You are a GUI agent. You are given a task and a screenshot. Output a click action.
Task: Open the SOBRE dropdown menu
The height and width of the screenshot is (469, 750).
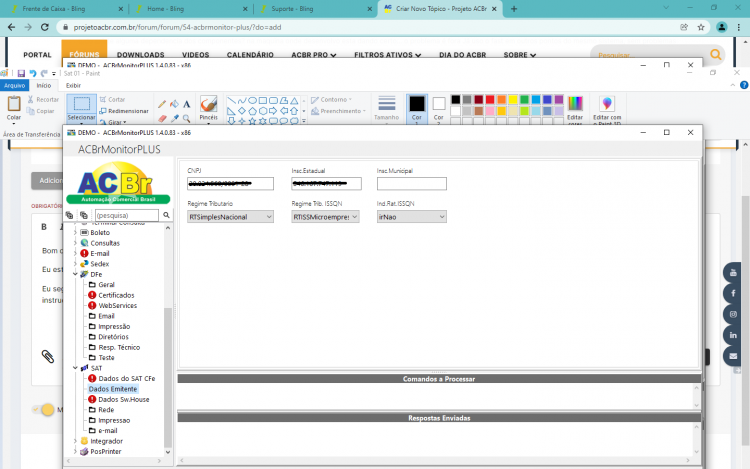click(x=519, y=55)
